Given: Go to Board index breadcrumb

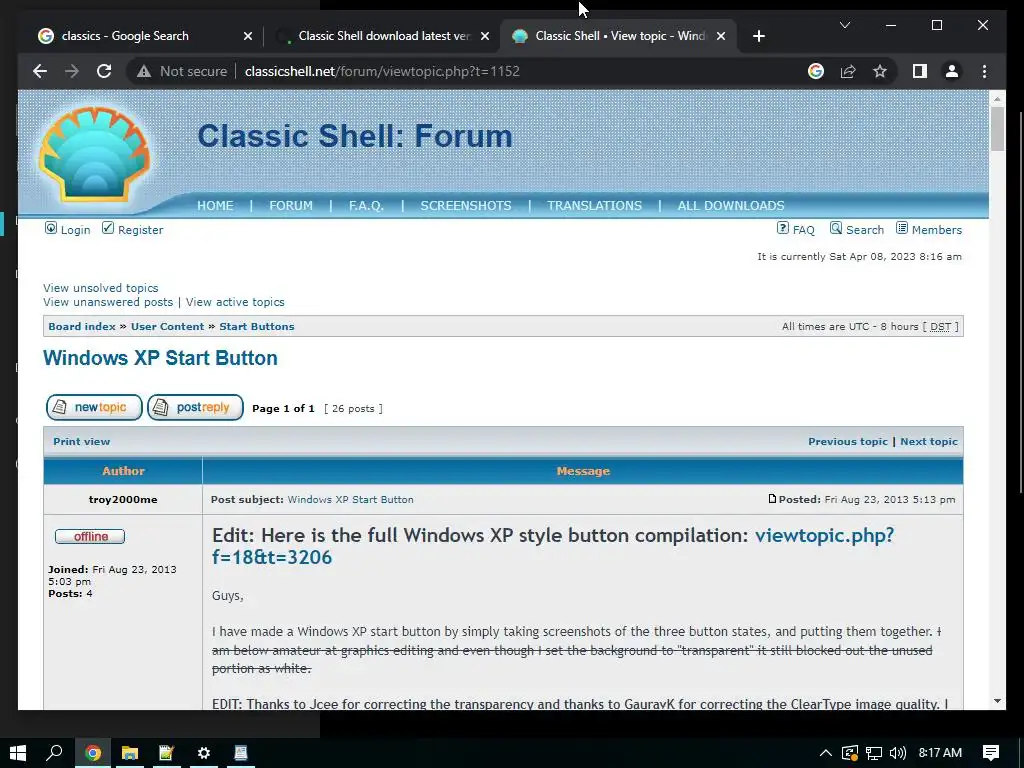Looking at the screenshot, I should click(82, 327).
